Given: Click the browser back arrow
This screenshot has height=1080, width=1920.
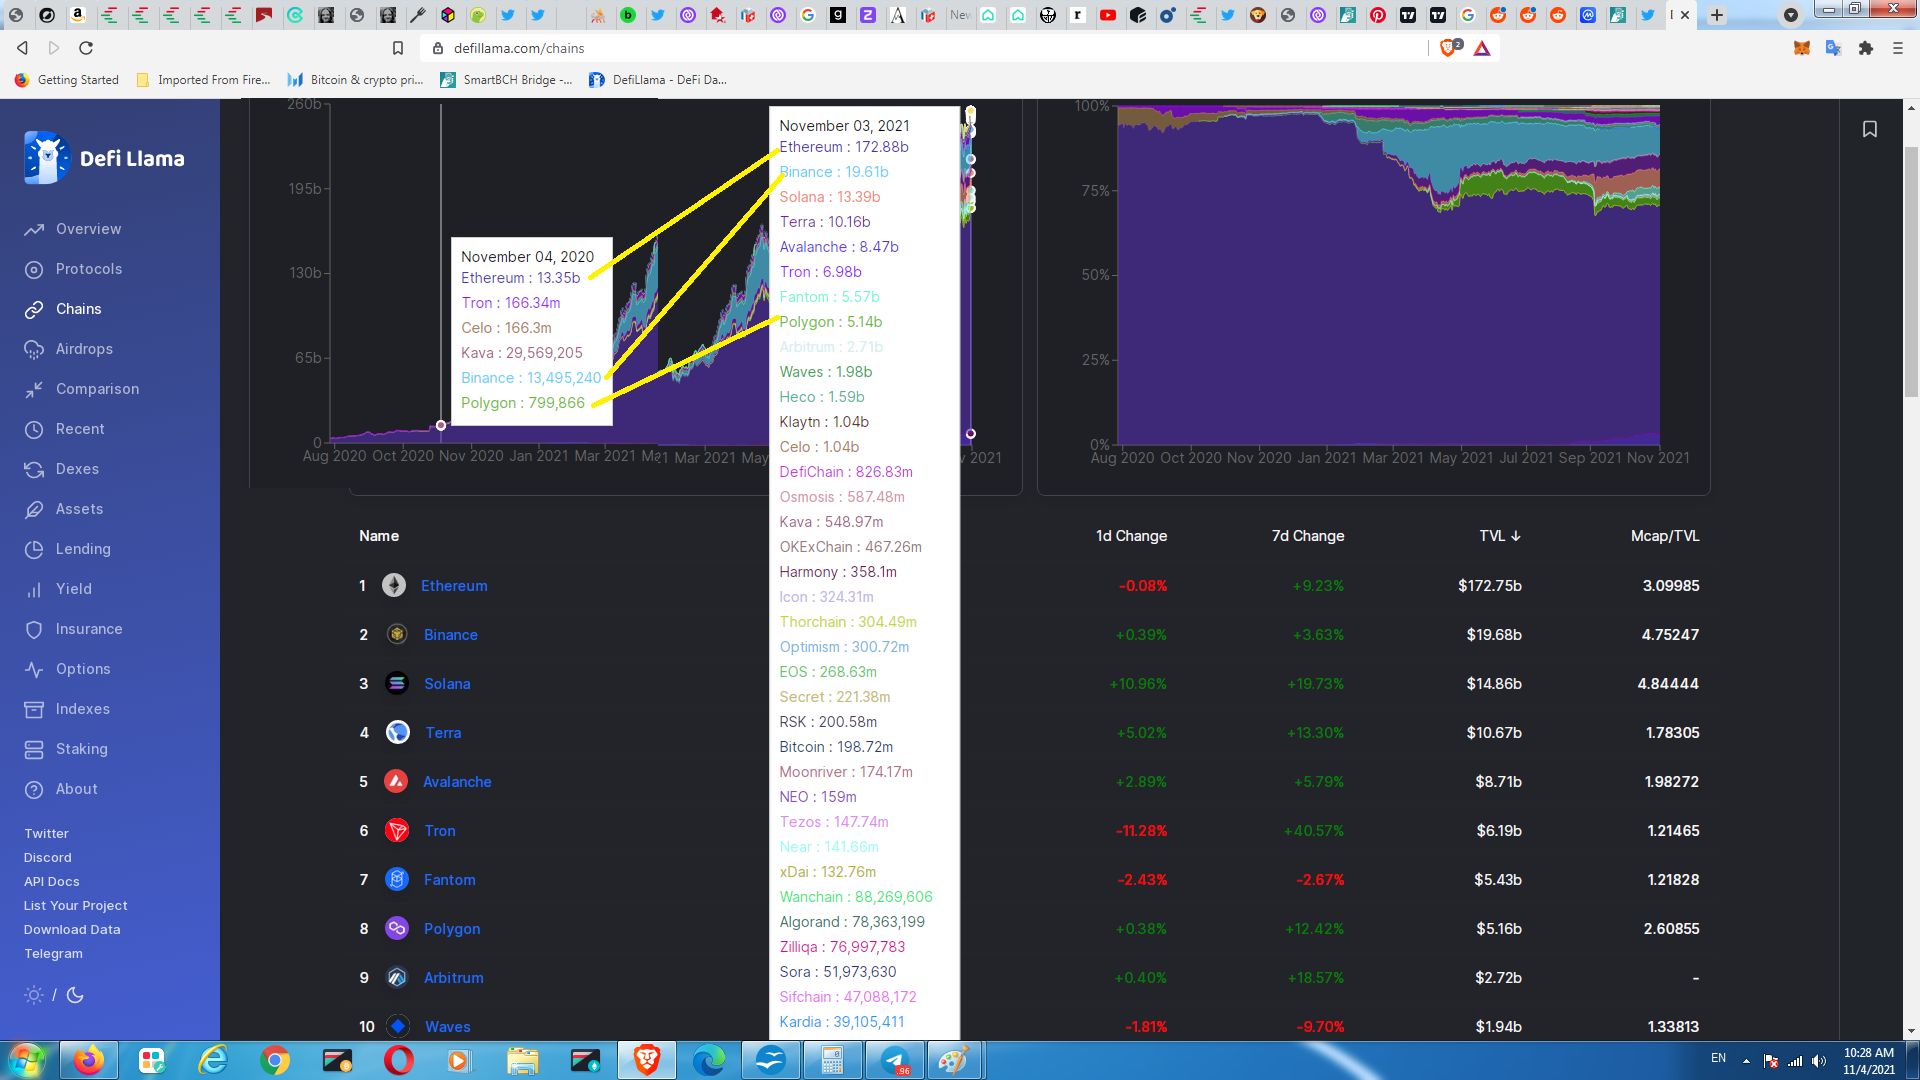Looking at the screenshot, I should [23, 48].
